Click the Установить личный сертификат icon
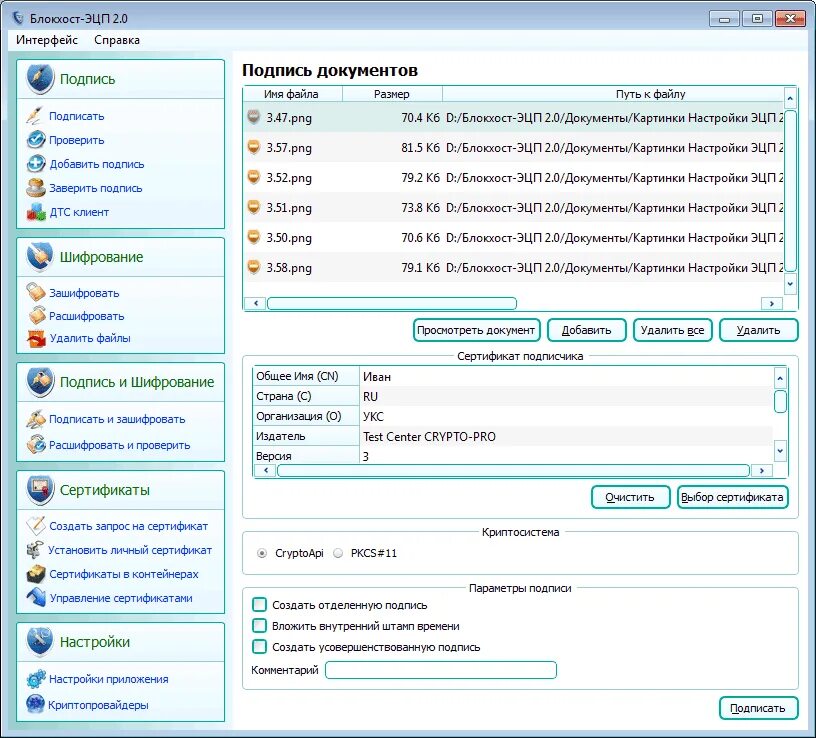 click(36, 550)
